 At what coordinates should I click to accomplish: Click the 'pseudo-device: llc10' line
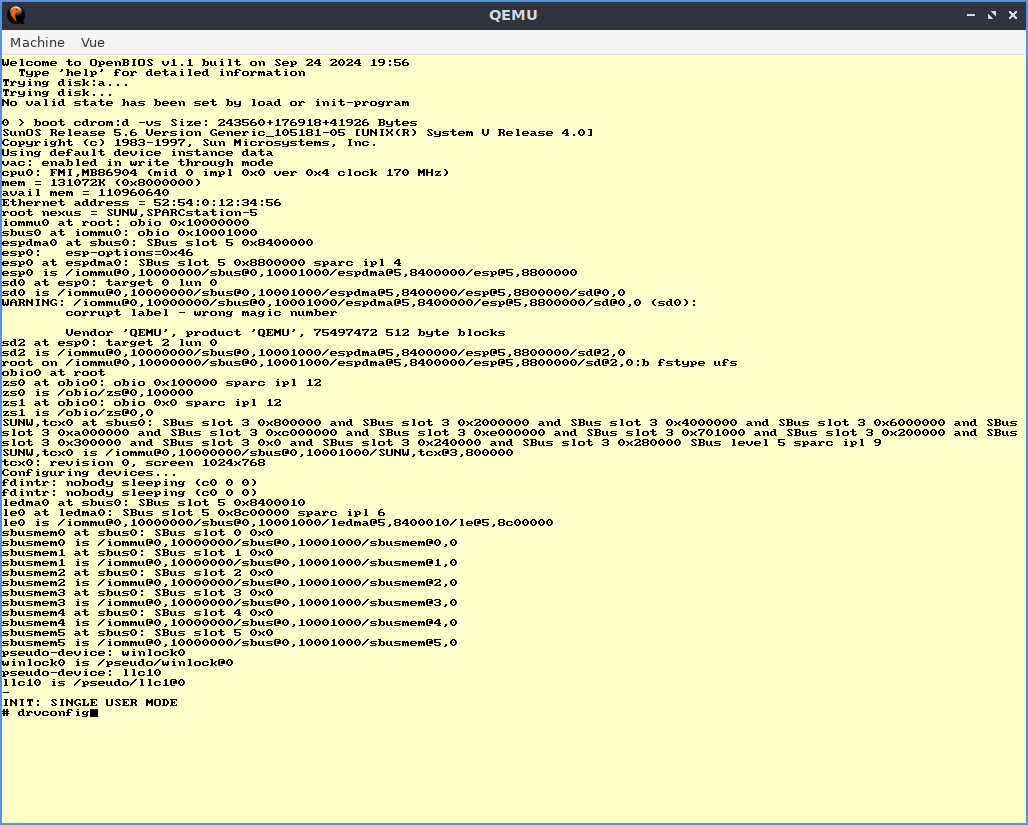point(81,673)
